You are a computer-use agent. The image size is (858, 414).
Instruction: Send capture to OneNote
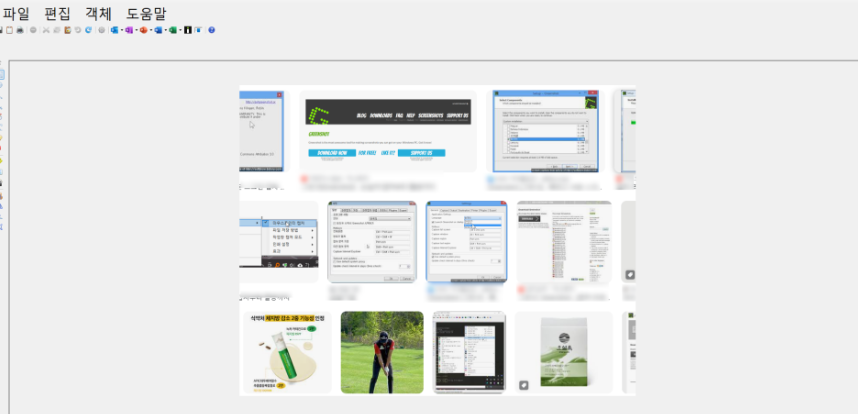tap(129, 30)
